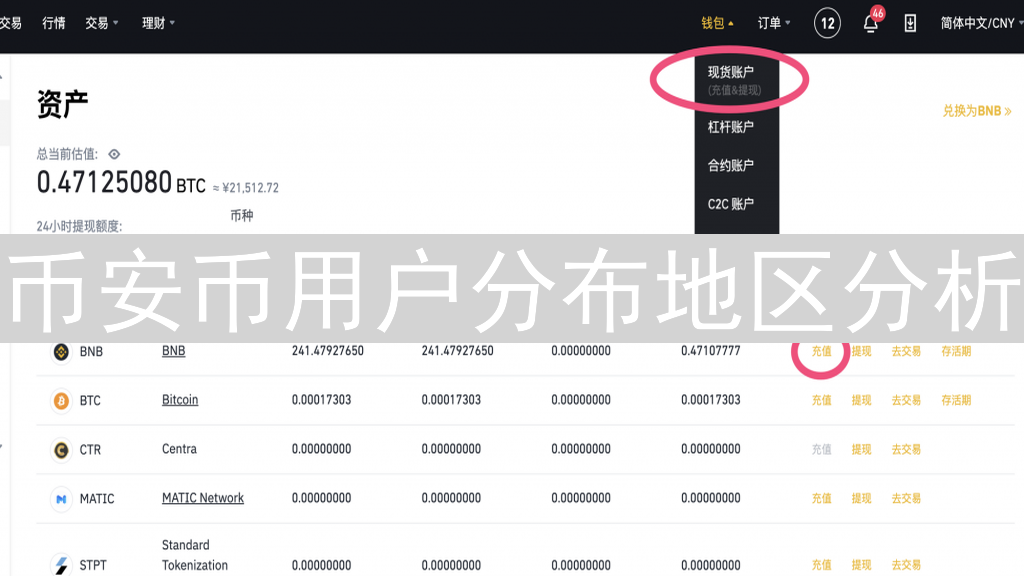The height and width of the screenshot is (576, 1024).
Task: Click 提现 in the BNB row
Action: click(x=861, y=351)
